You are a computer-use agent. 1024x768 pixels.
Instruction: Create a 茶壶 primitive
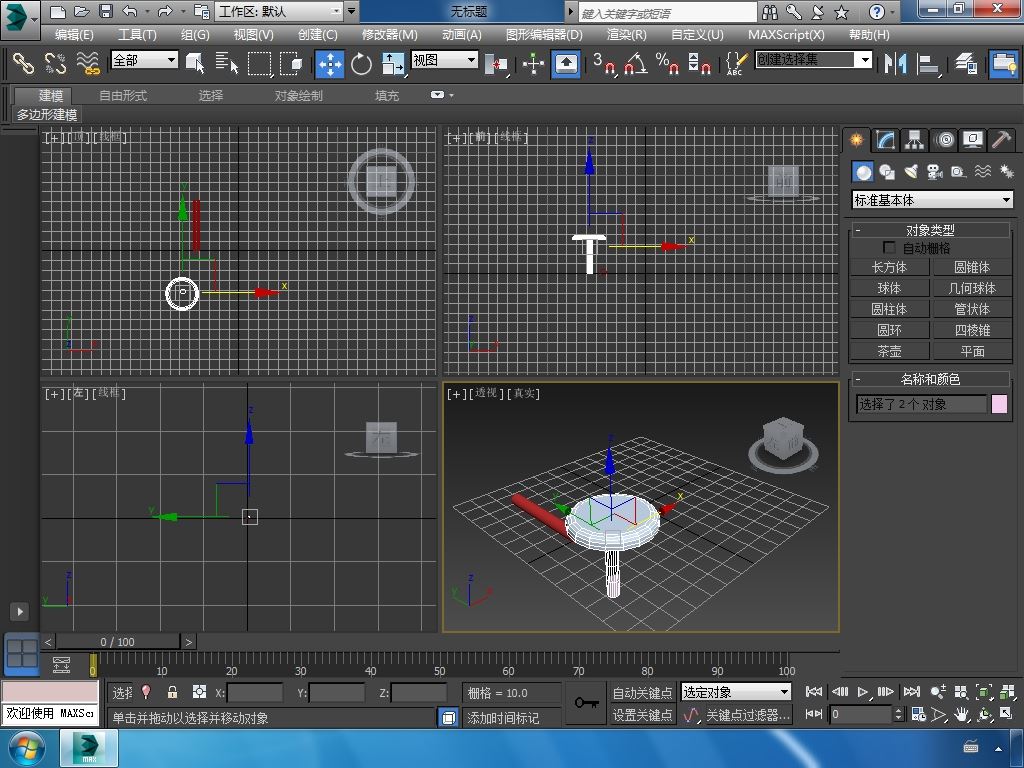(x=889, y=351)
